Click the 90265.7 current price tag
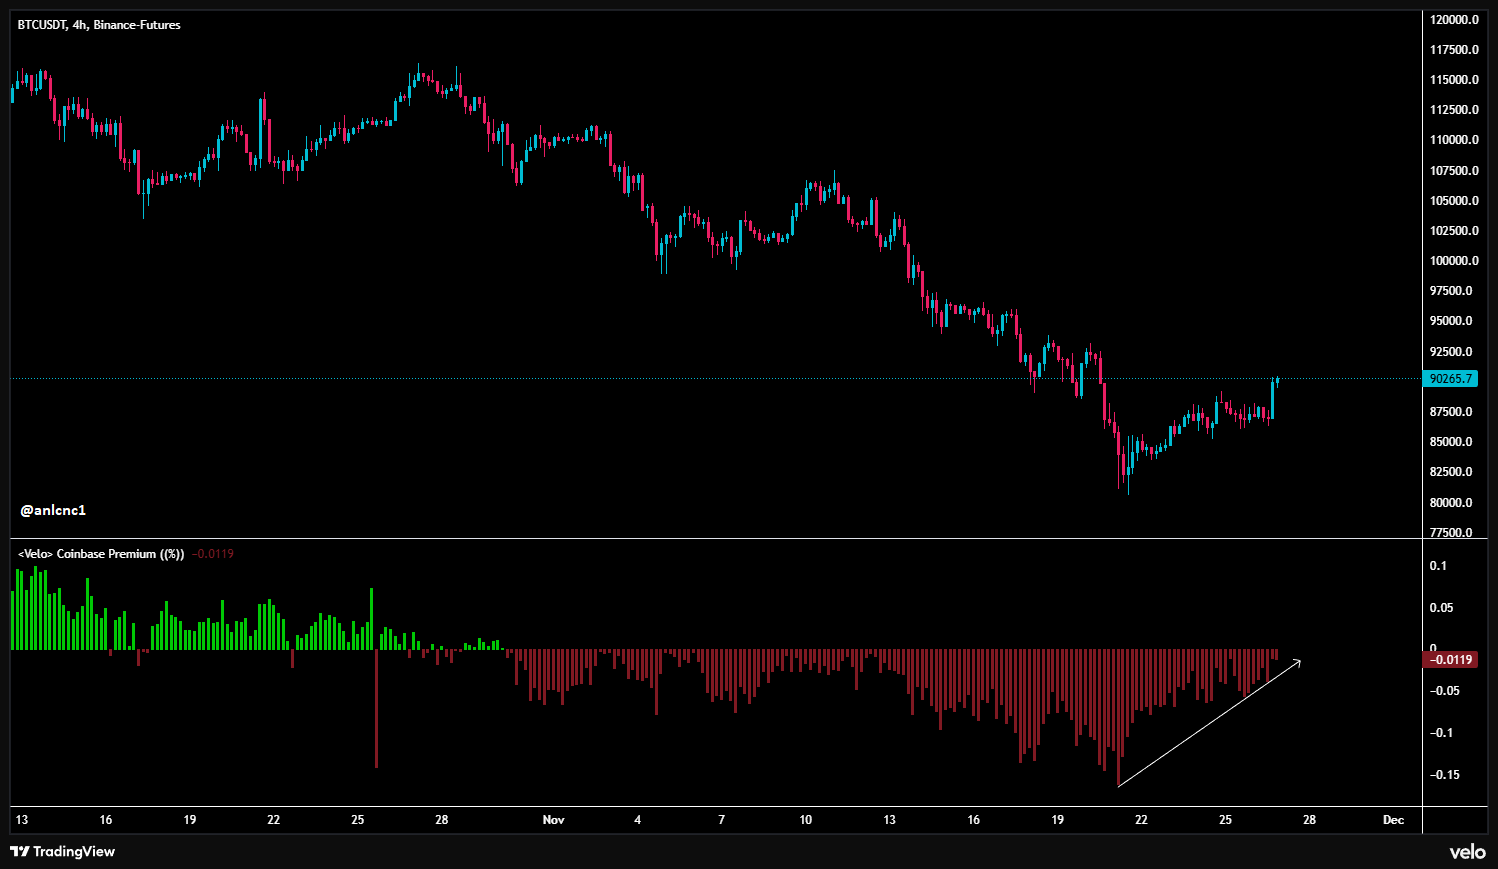 coord(1450,379)
